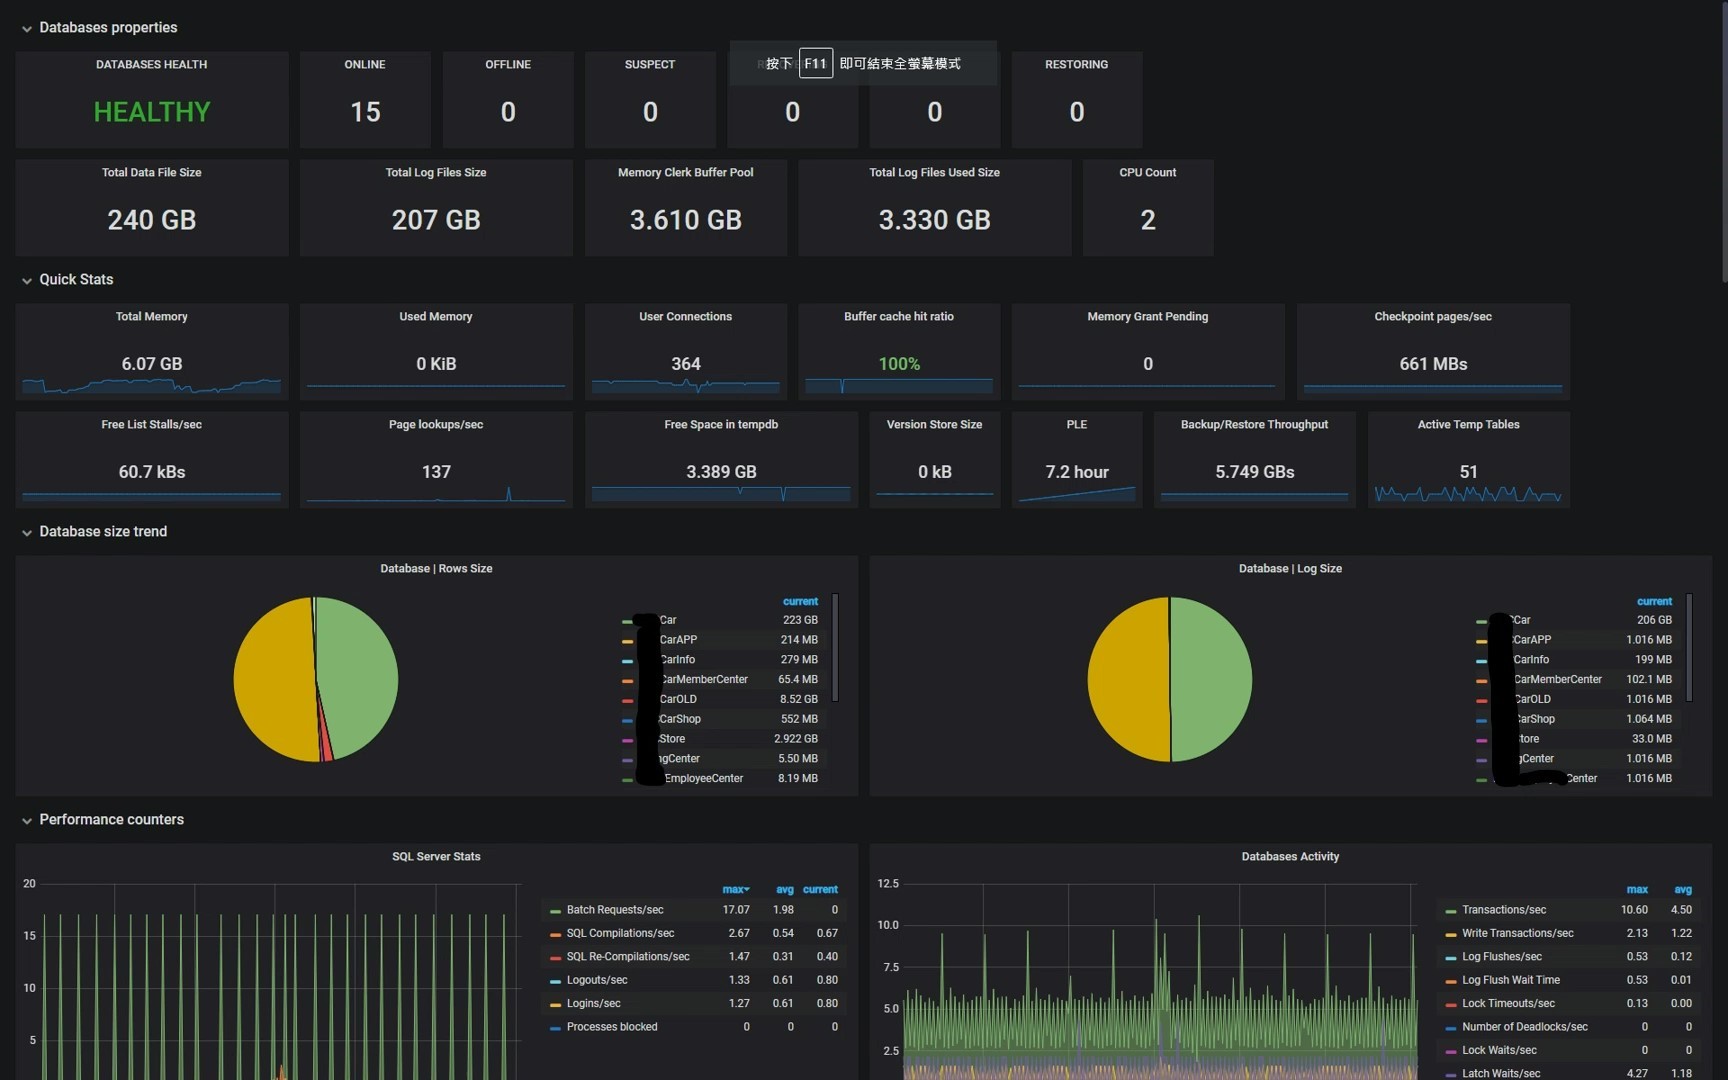Toggle SQL Compilations/sec legend series

click(620, 933)
